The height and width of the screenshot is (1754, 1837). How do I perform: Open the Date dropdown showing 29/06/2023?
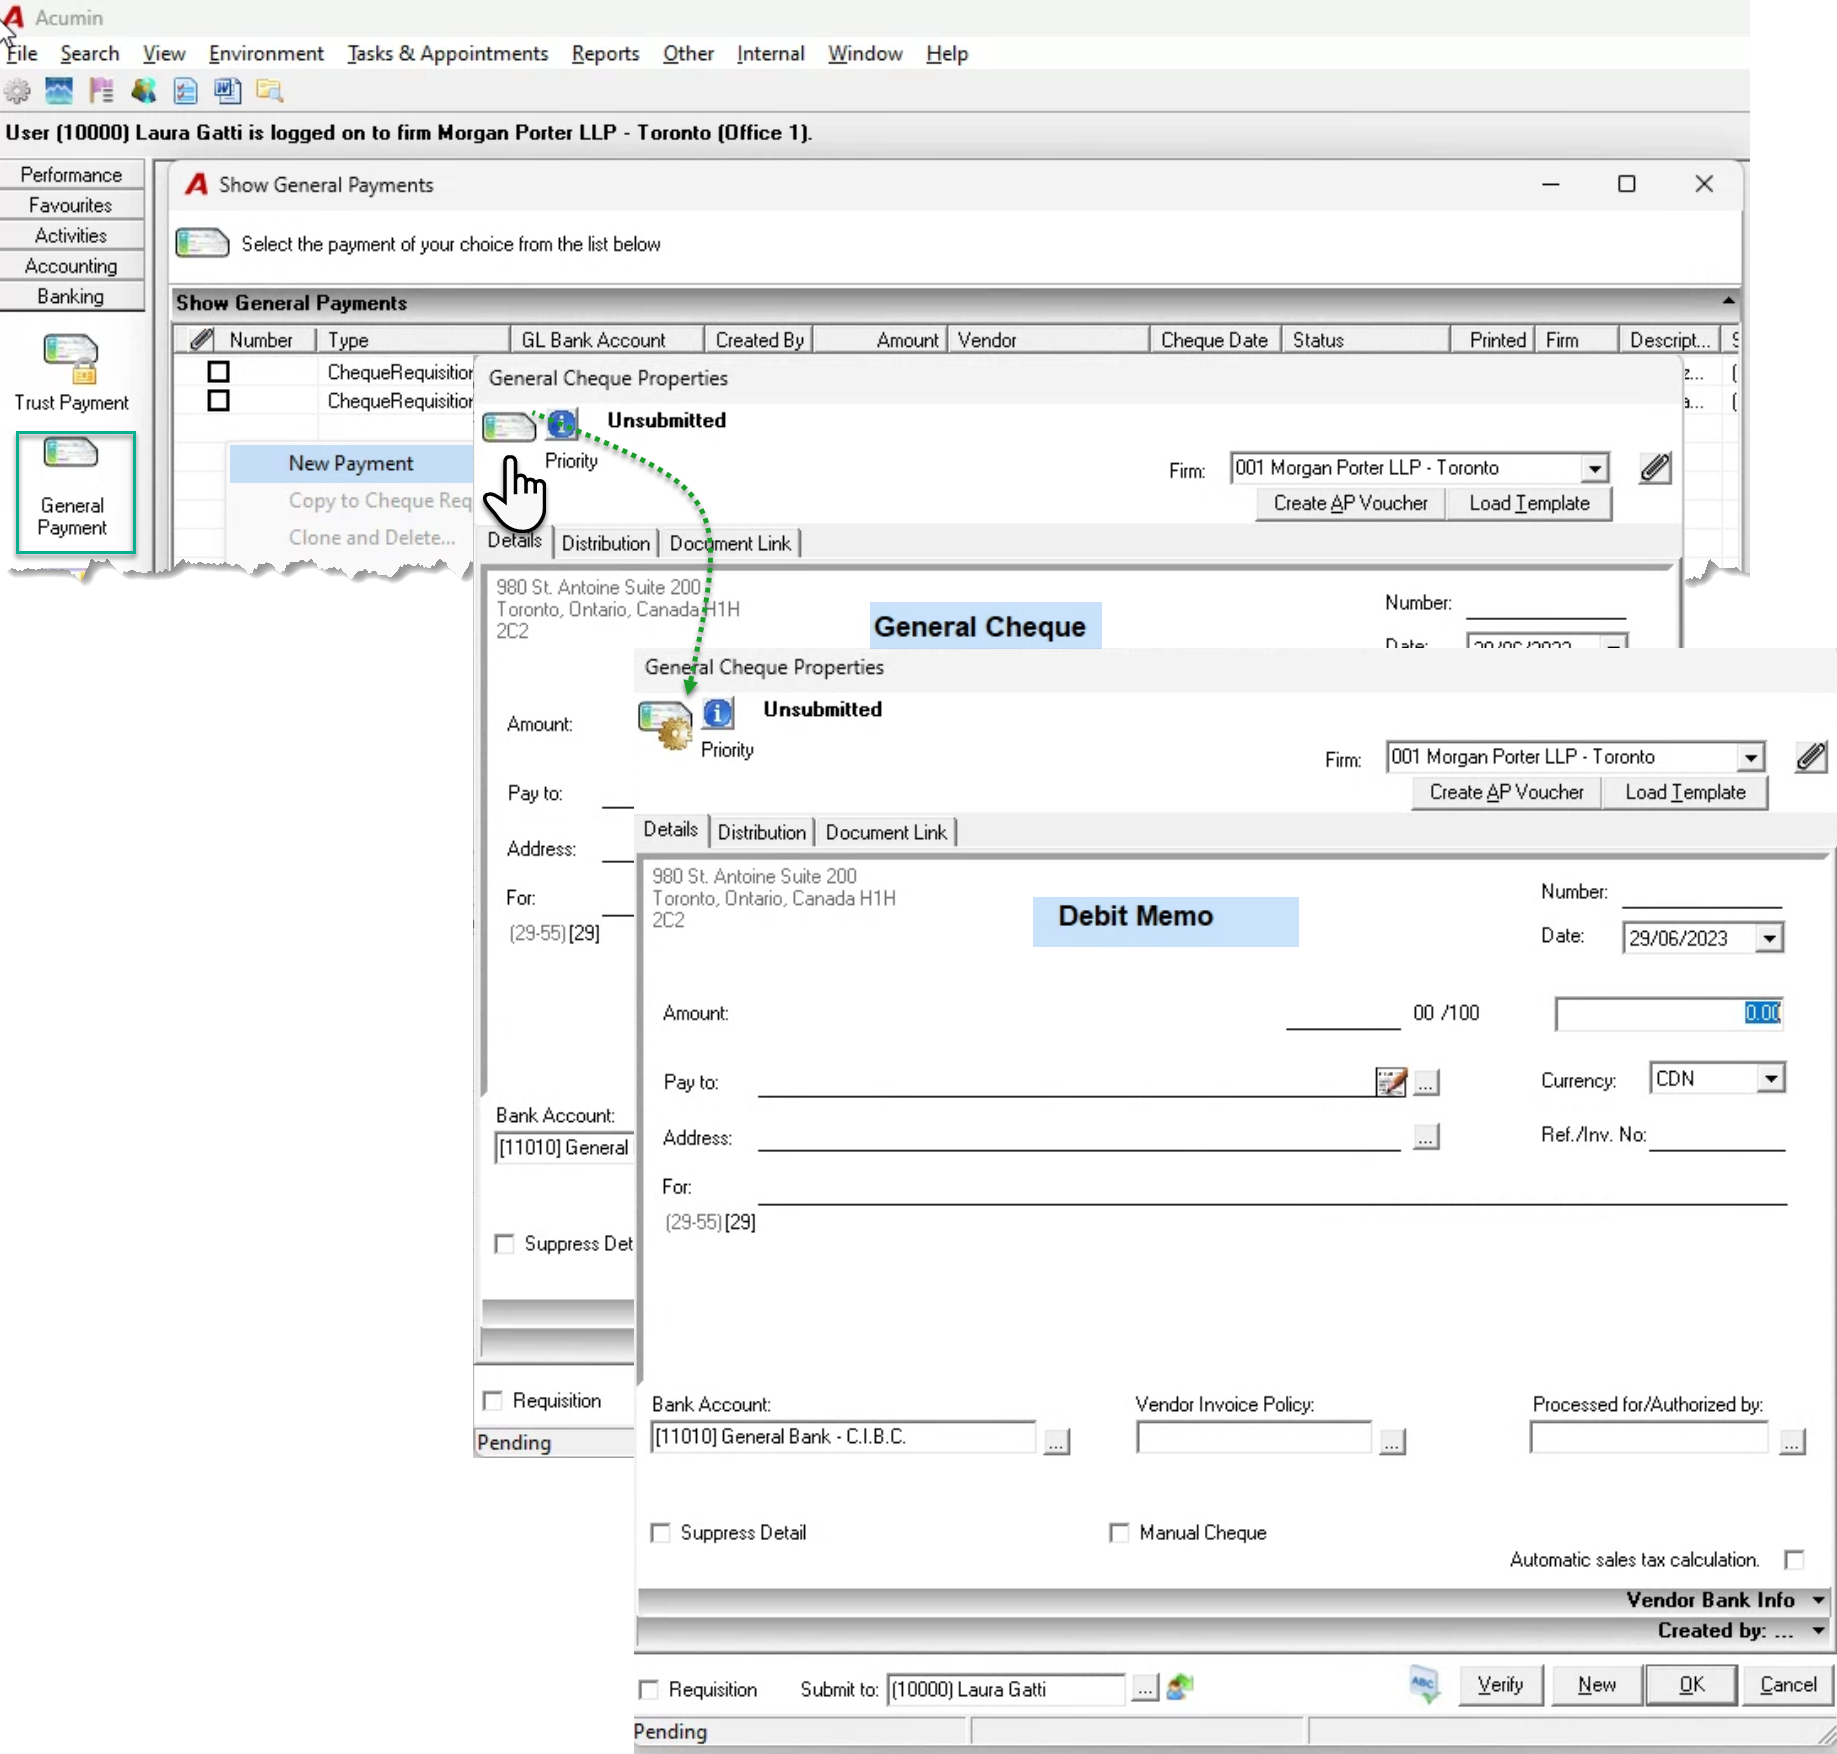1770,938
